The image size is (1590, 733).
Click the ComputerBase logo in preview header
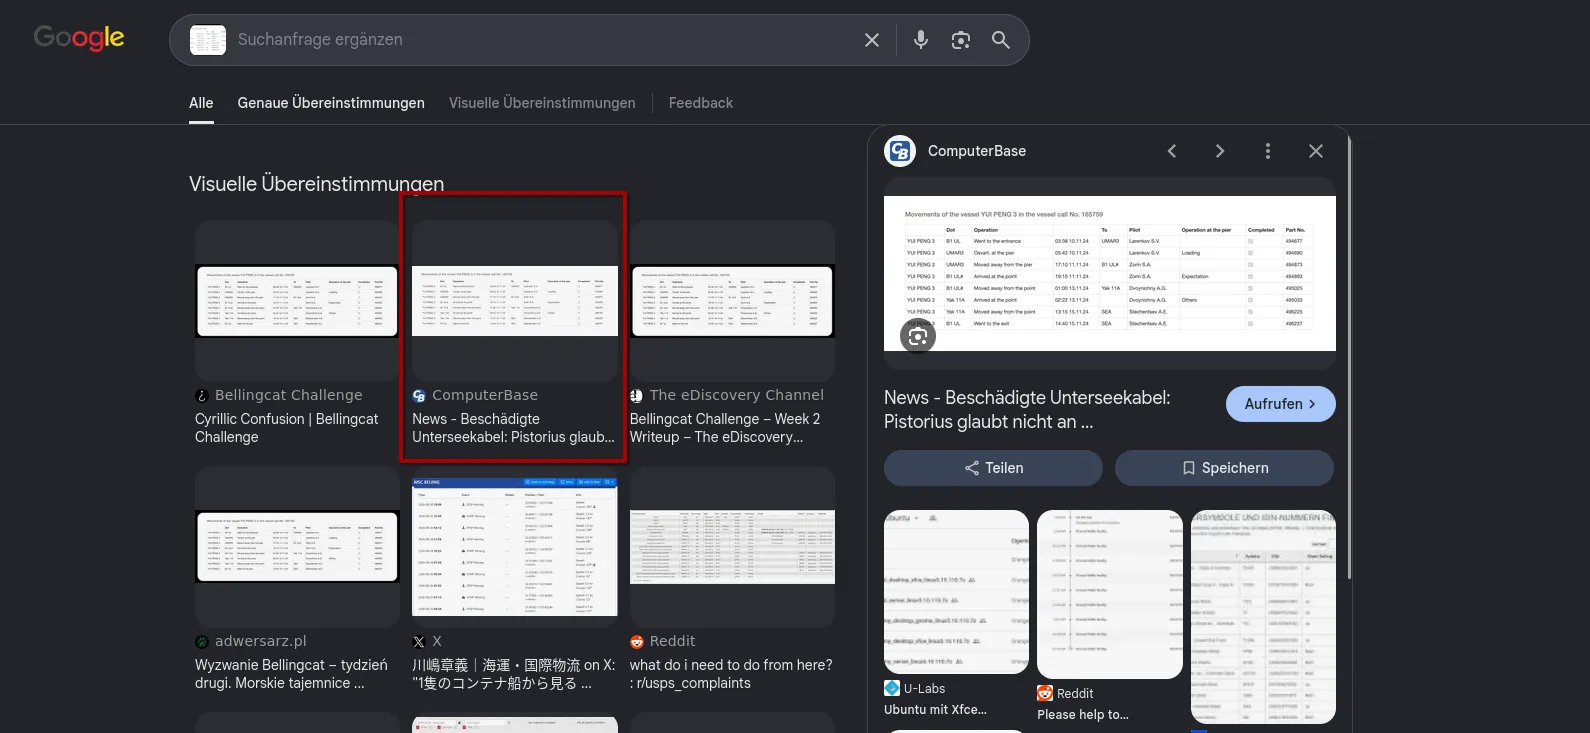pos(900,151)
